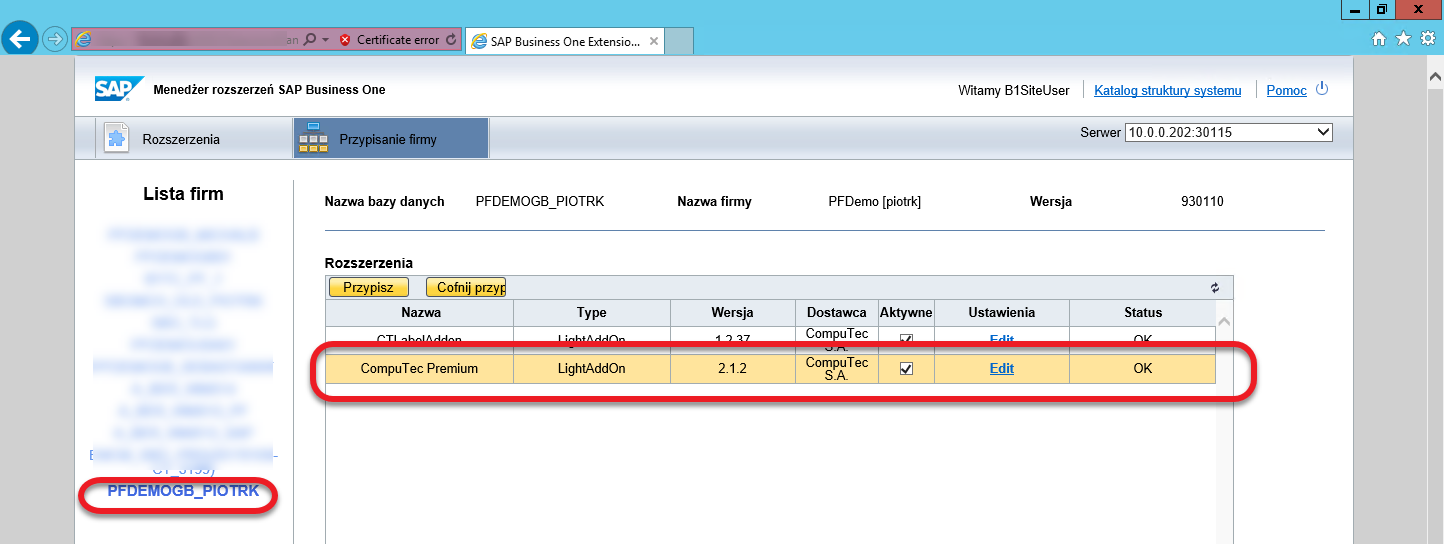This screenshot has height=544, width=1444.
Task: Open browser home page icon
Action: coord(1379,39)
